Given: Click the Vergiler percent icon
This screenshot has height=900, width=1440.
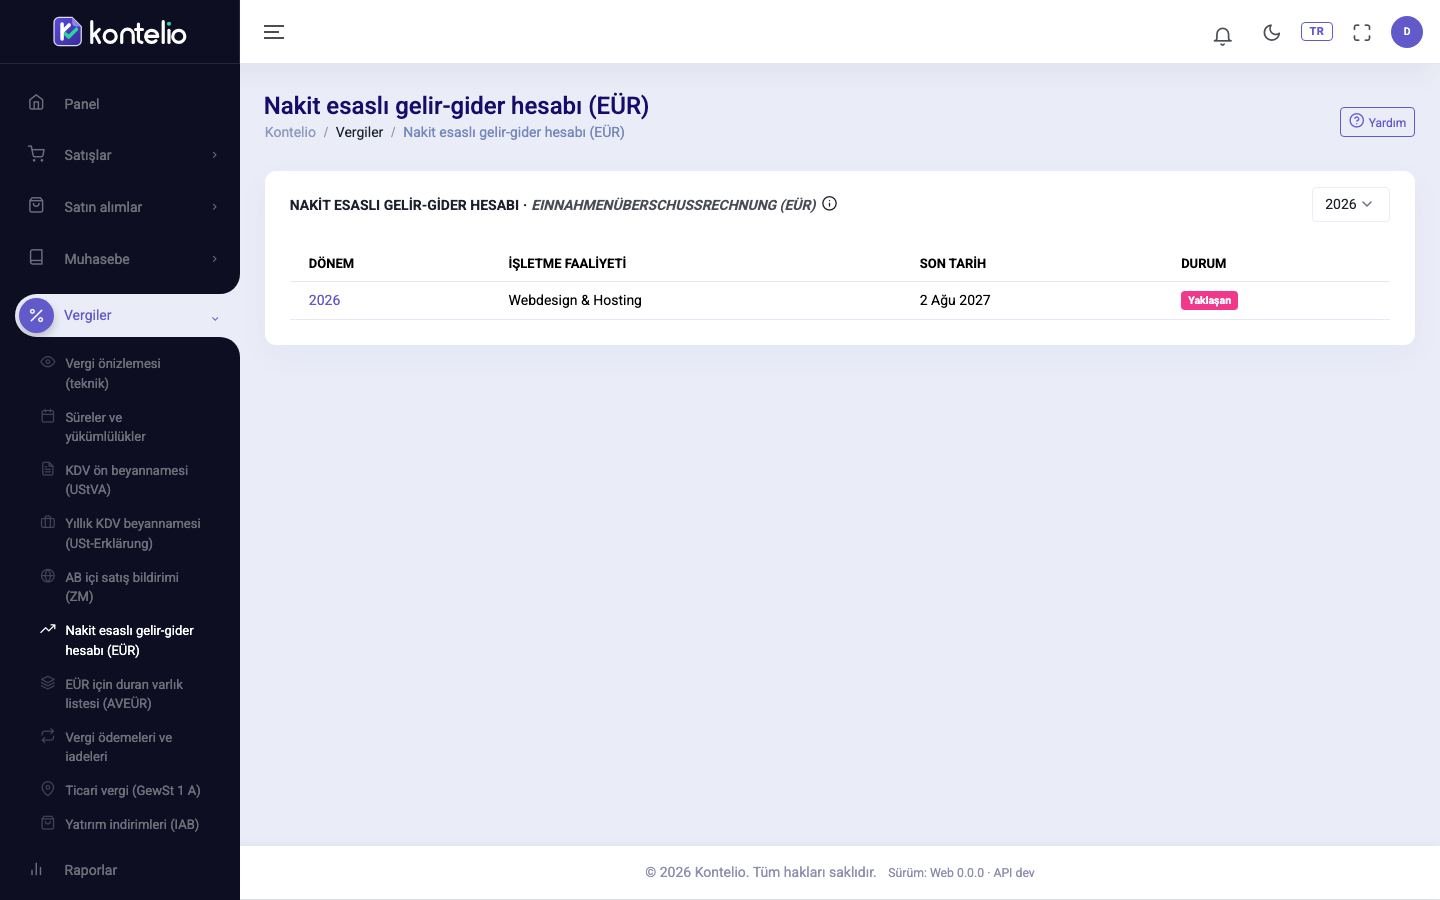Looking at the screenshot, I should coord(37,315).
